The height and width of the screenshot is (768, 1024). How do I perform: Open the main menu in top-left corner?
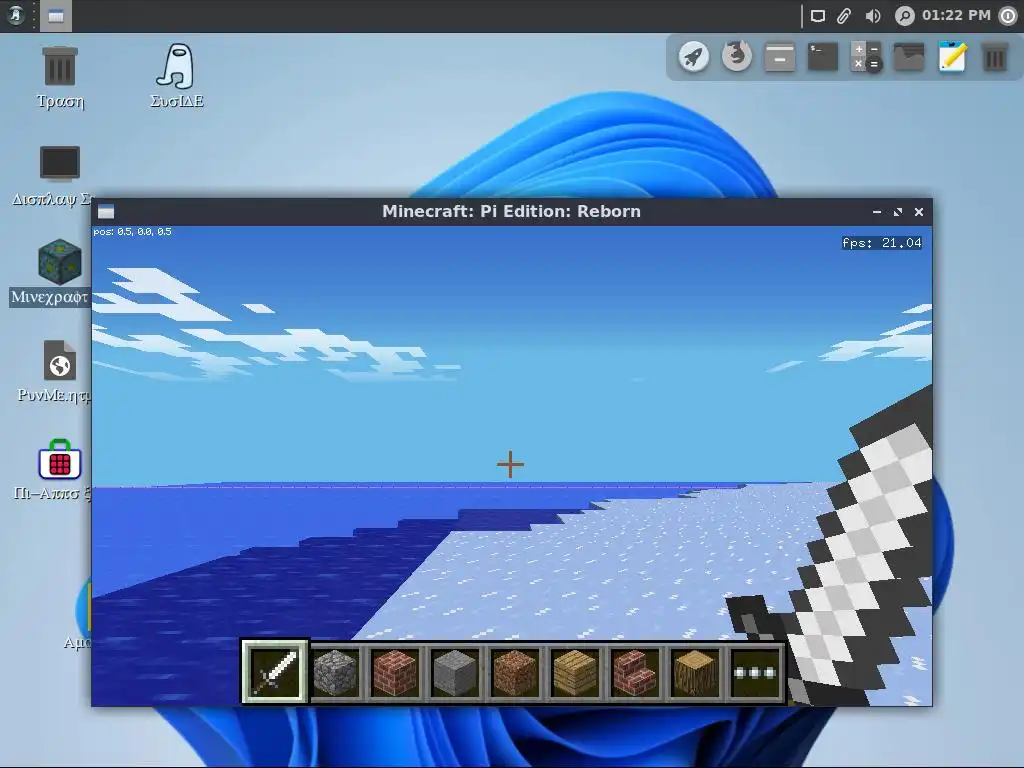(16, 15)
